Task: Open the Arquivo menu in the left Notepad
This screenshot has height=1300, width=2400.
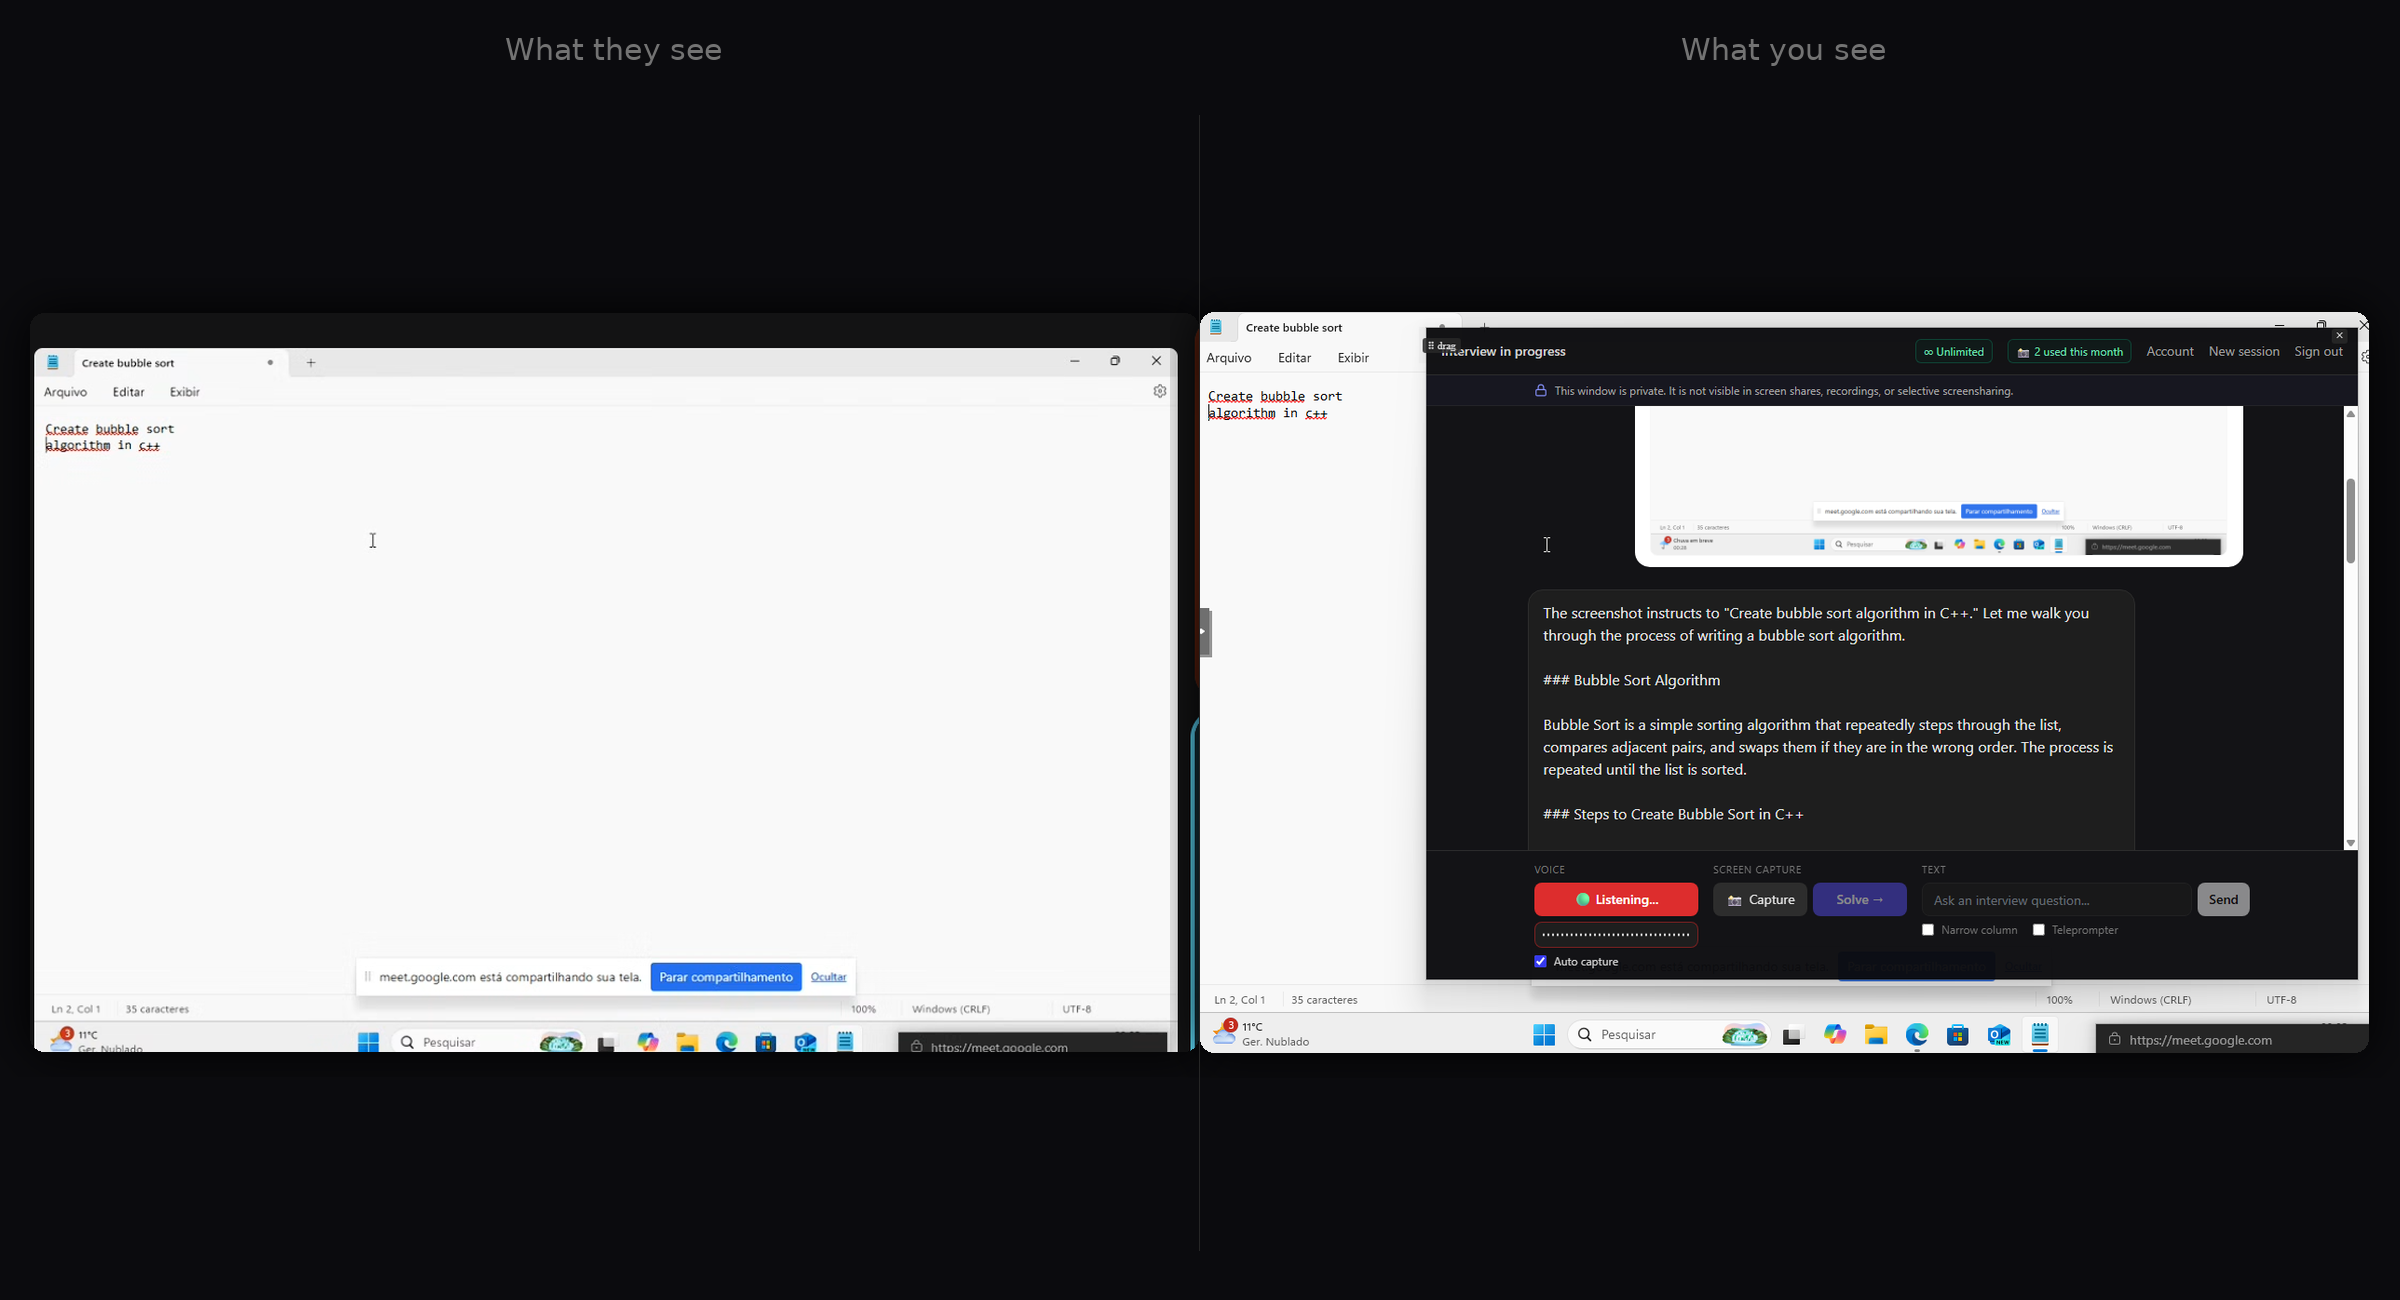Action: click(x=66, y=392)
